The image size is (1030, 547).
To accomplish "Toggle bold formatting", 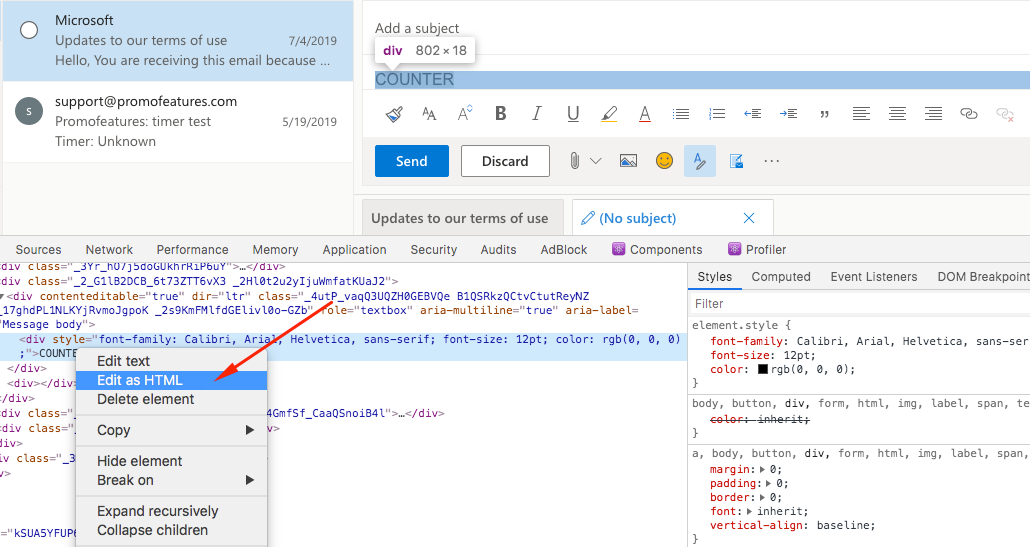I will [x=501, y=114].
